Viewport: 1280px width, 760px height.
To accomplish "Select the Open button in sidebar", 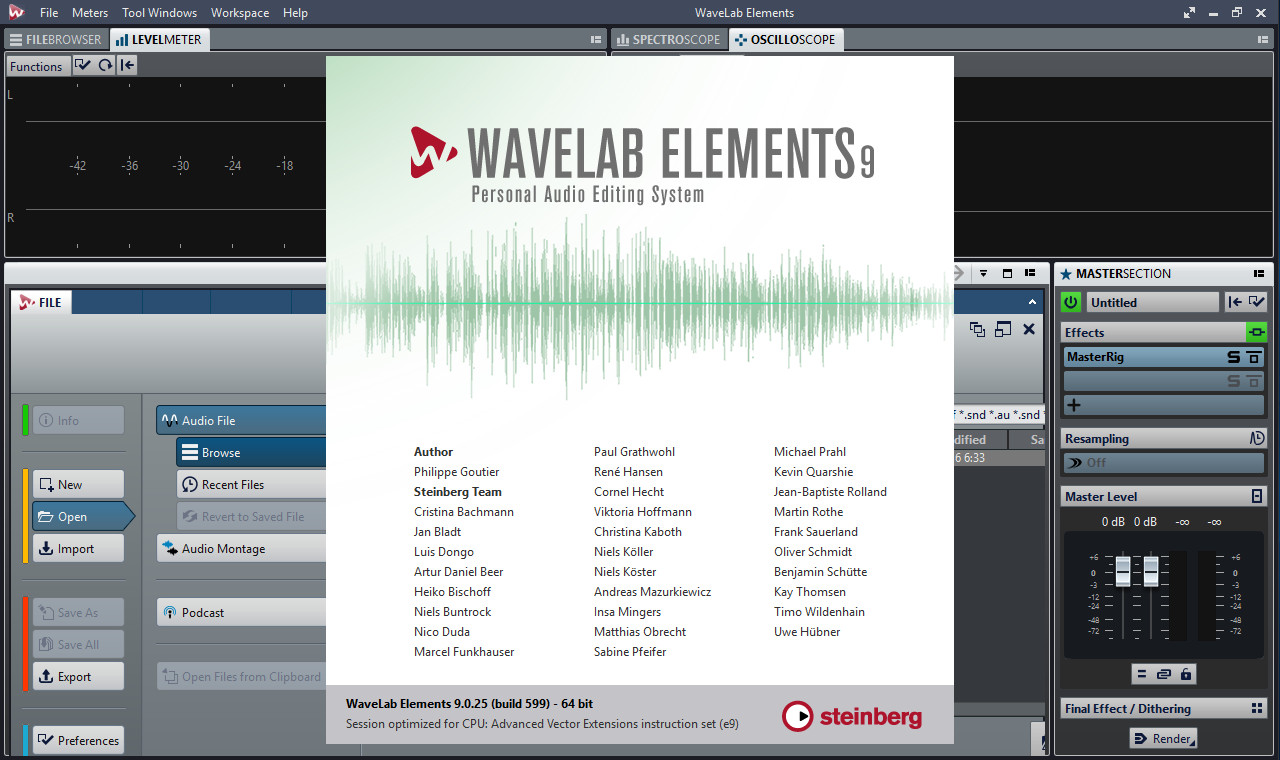I will 83,516.
